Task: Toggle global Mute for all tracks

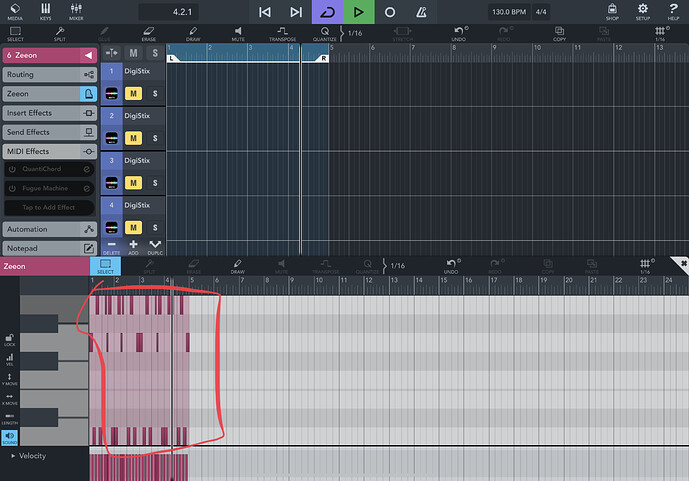Action: click(x=133, y=53)
